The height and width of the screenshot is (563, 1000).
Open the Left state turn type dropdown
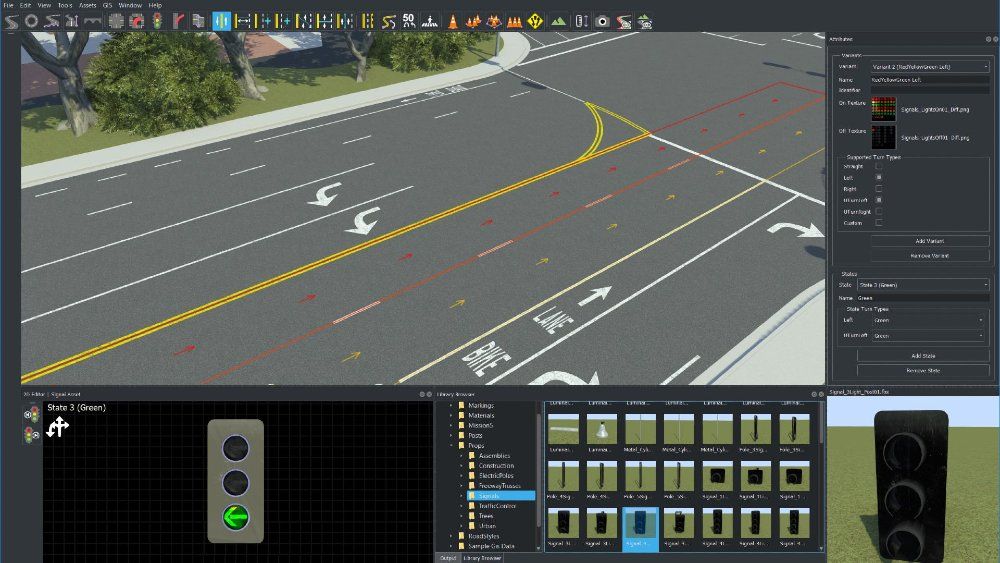pos(928,320)
